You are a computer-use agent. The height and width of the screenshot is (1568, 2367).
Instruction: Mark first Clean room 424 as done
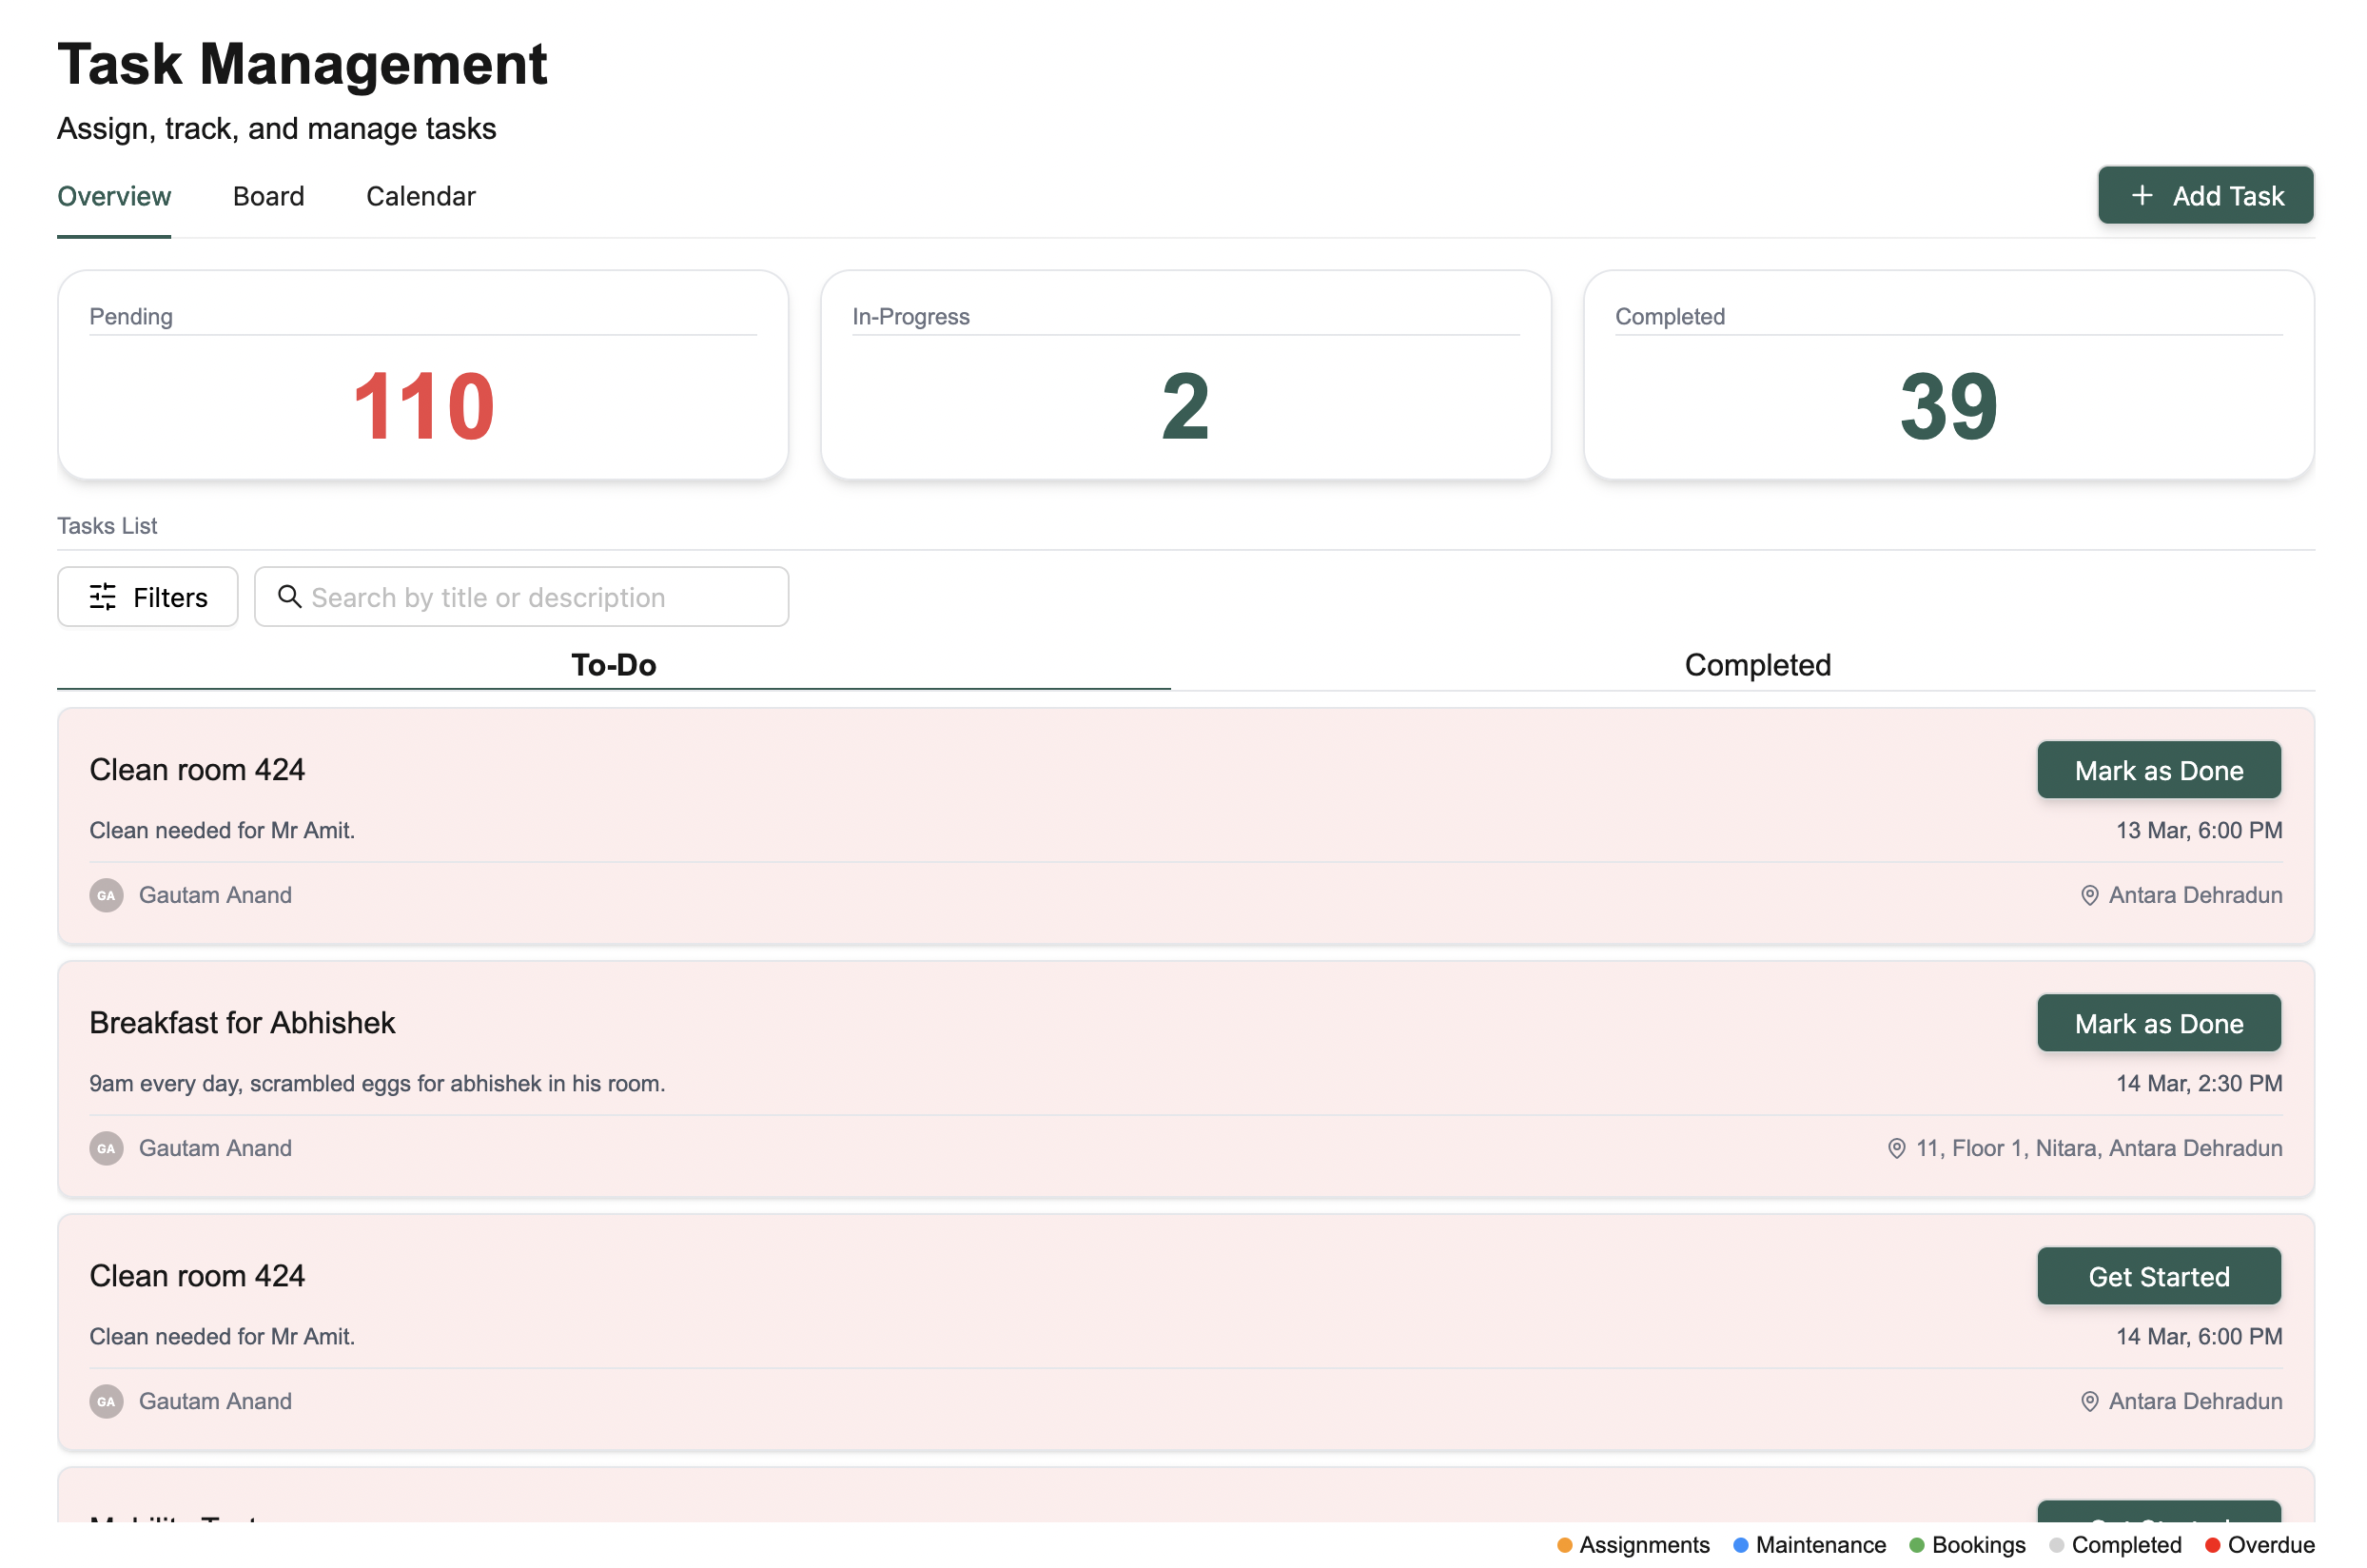(2158, 770)
